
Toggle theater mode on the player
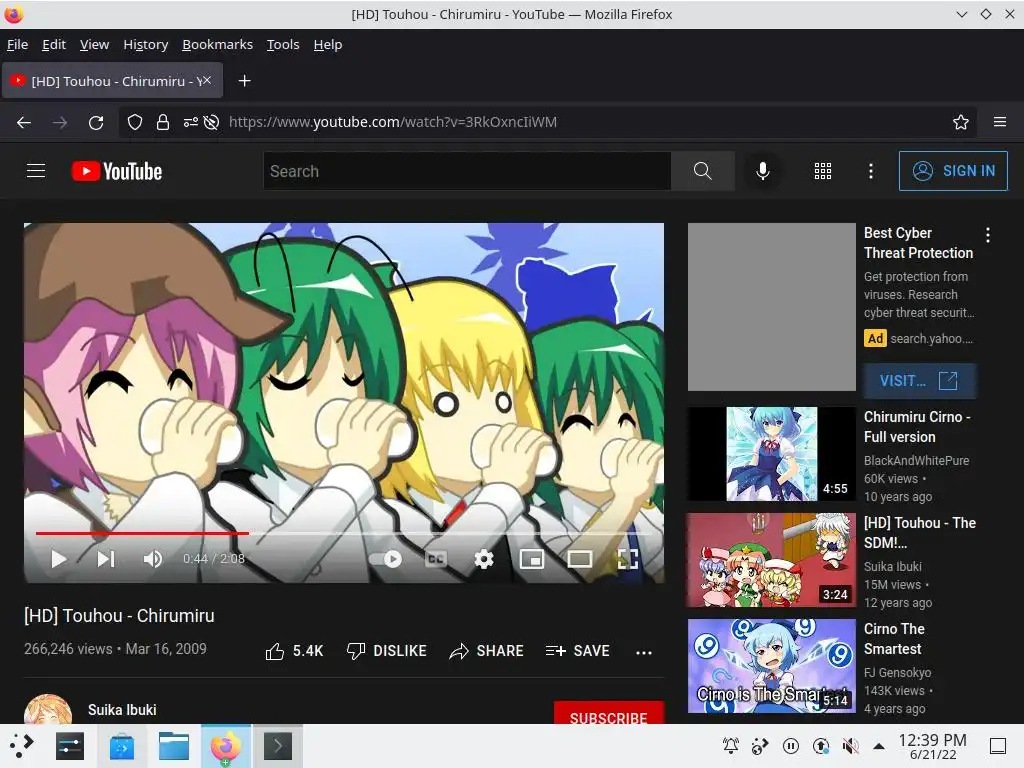point(580,559)
